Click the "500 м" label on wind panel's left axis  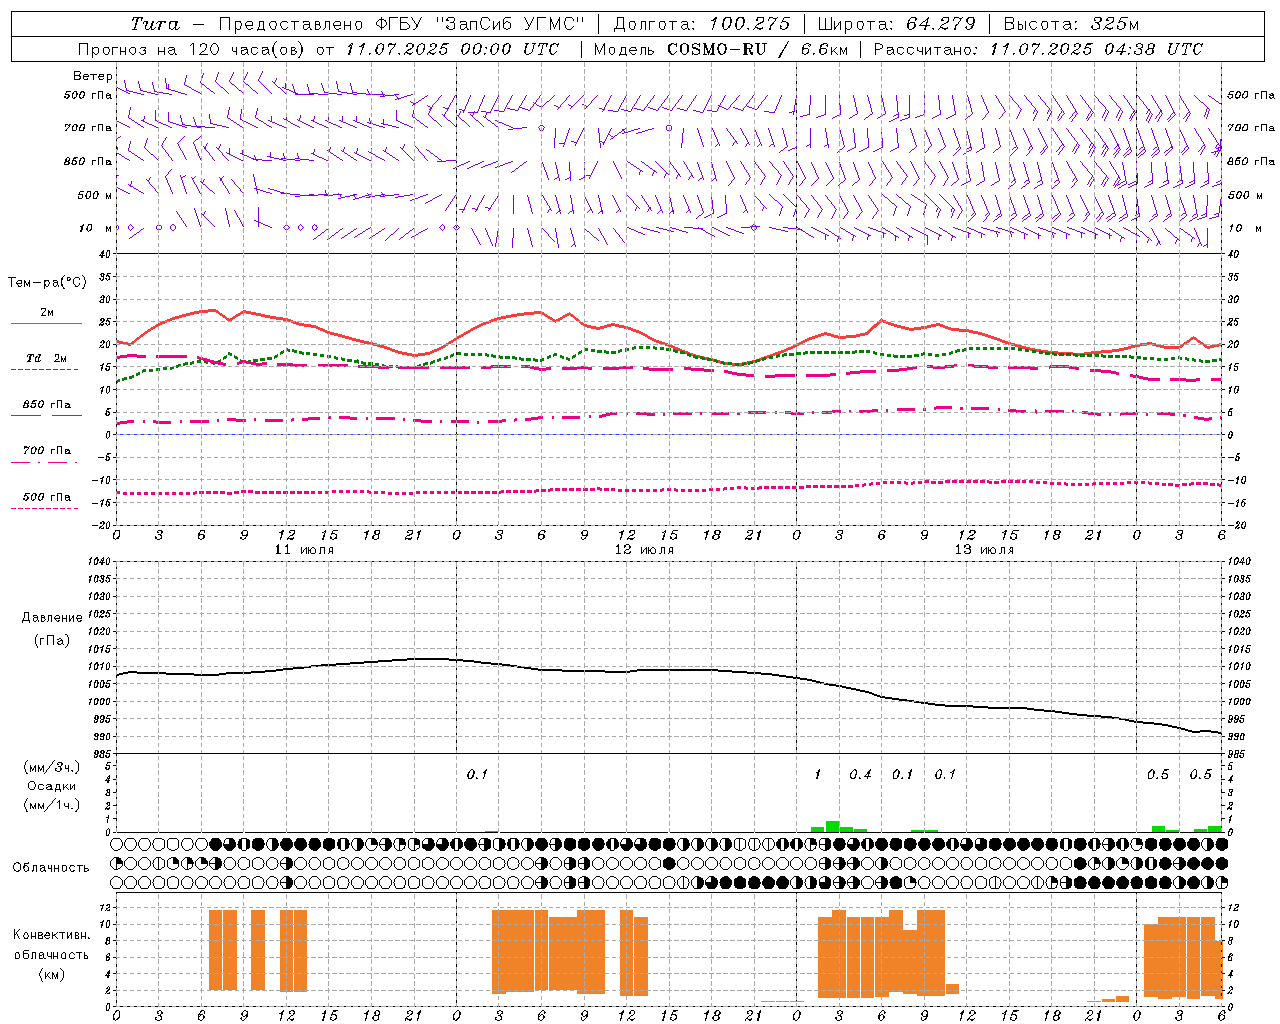click(x=95, y=195)
